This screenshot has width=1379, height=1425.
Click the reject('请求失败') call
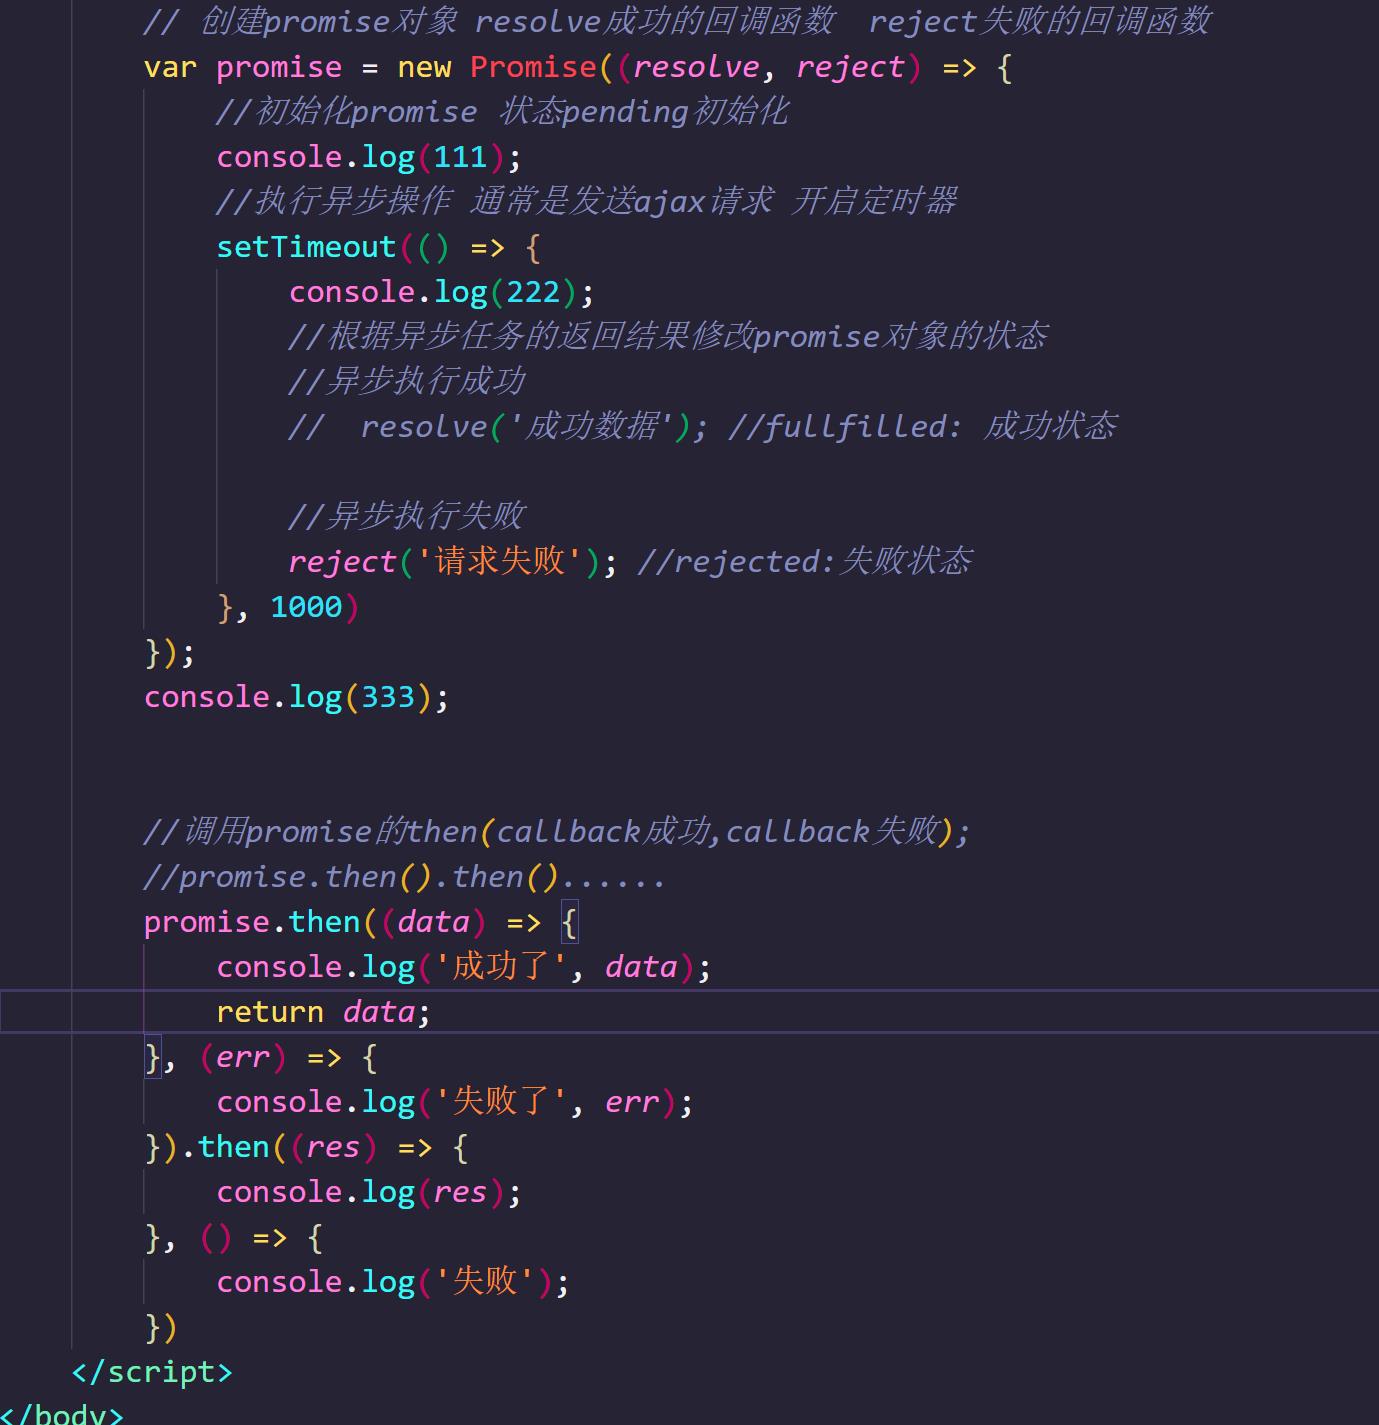pyautogui.click(x=454, y=562)
